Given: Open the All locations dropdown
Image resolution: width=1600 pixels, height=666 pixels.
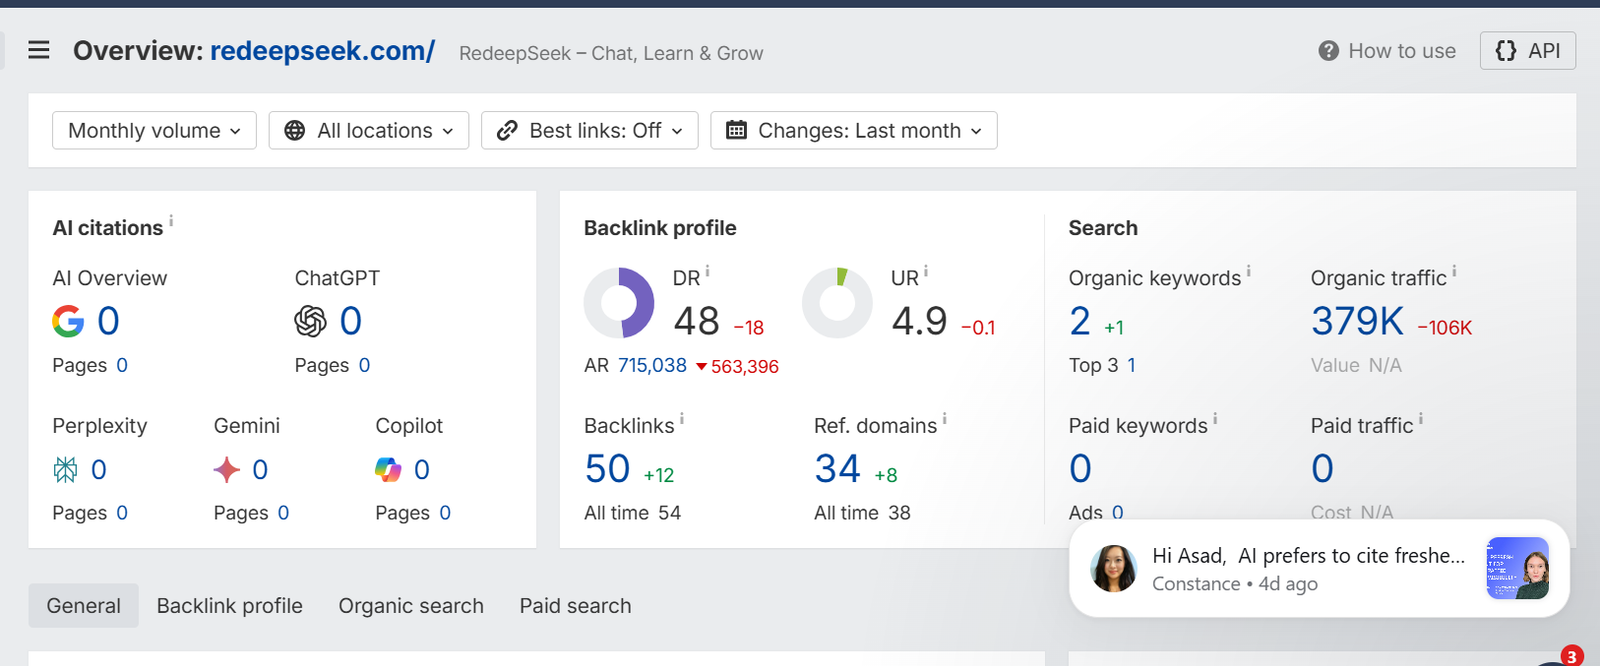Looking at the screenshot, I should click(x=369, y=130).
